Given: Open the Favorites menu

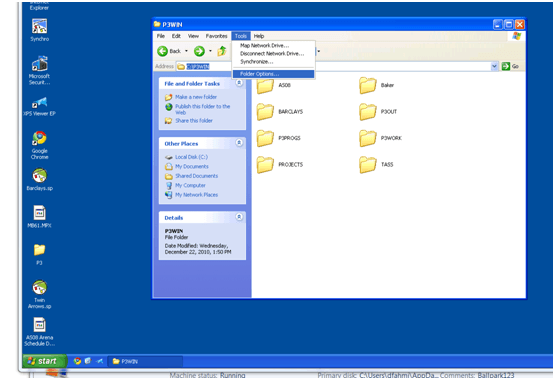Looking at the screenshot, I should tap(216, 36).
